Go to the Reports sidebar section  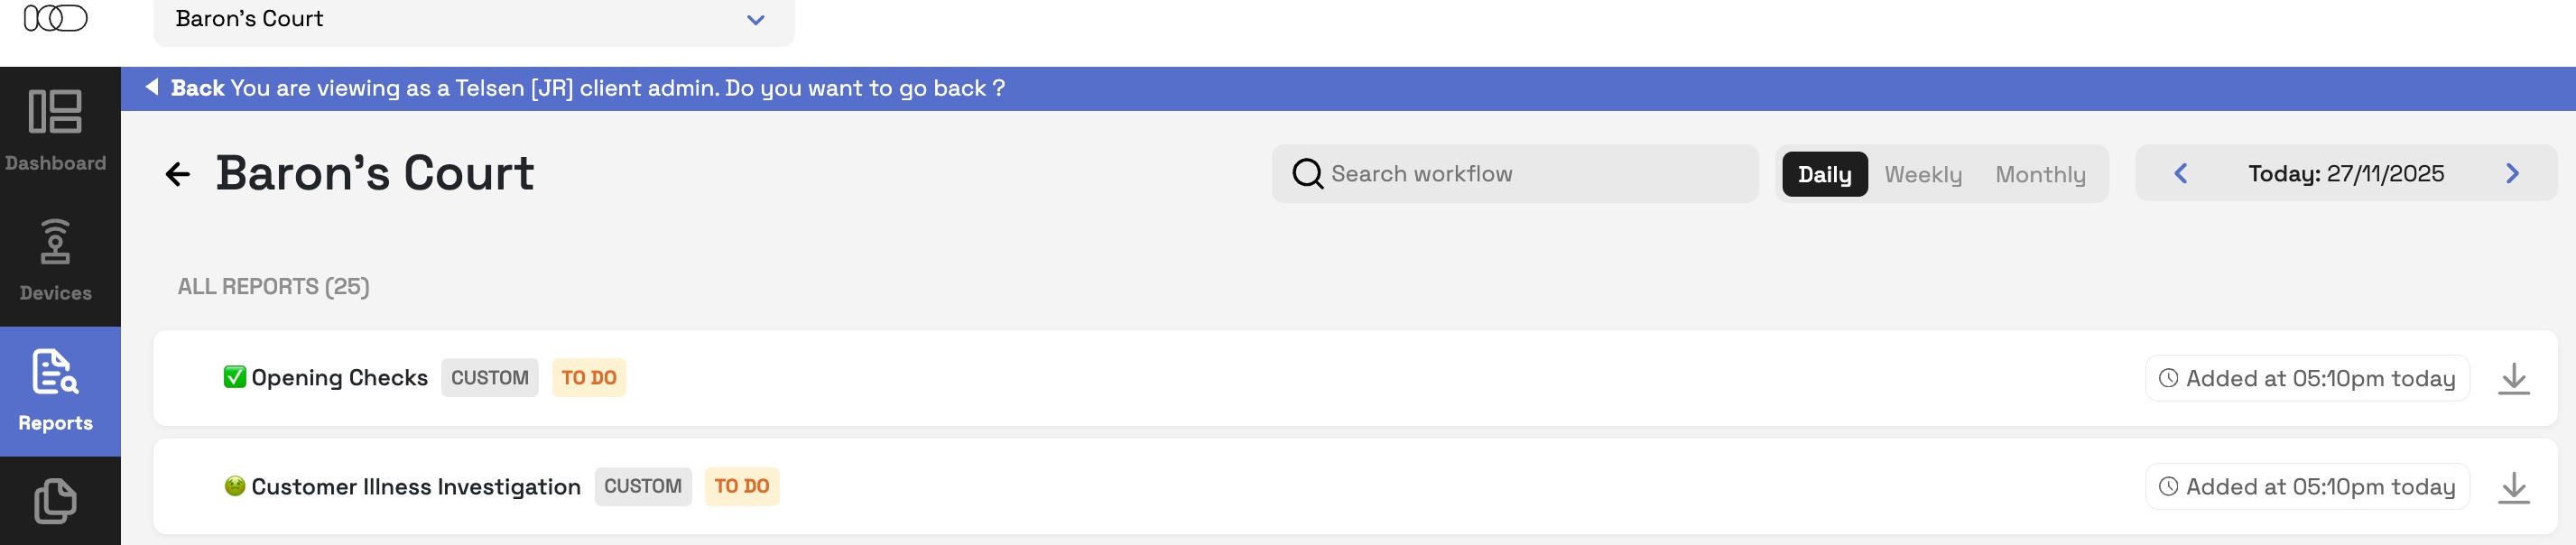pyautogui.click(x=55, y=391)
